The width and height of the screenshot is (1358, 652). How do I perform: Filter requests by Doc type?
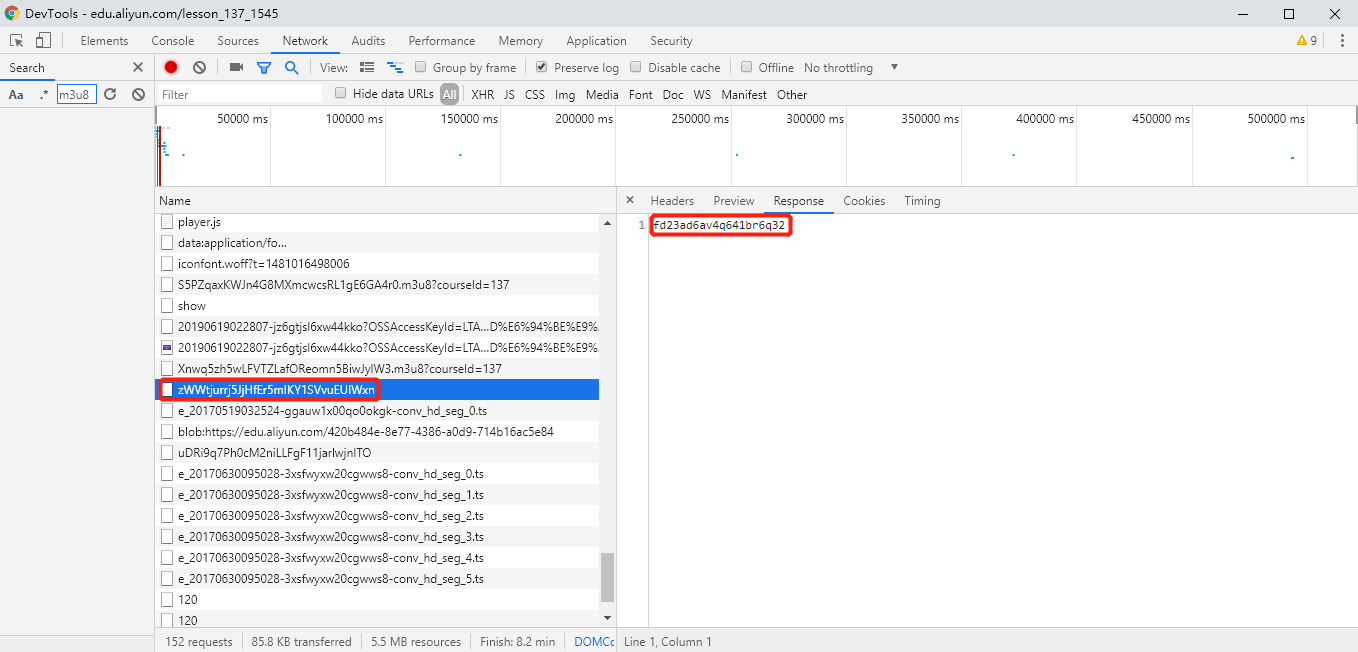(673, 94)
